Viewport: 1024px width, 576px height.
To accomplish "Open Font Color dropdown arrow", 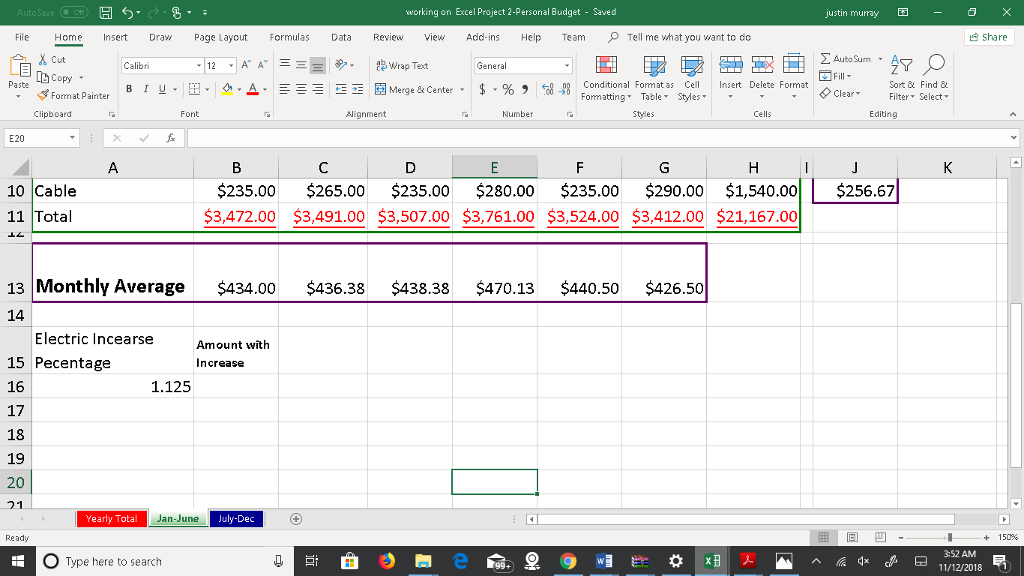I will click(264, 89).
